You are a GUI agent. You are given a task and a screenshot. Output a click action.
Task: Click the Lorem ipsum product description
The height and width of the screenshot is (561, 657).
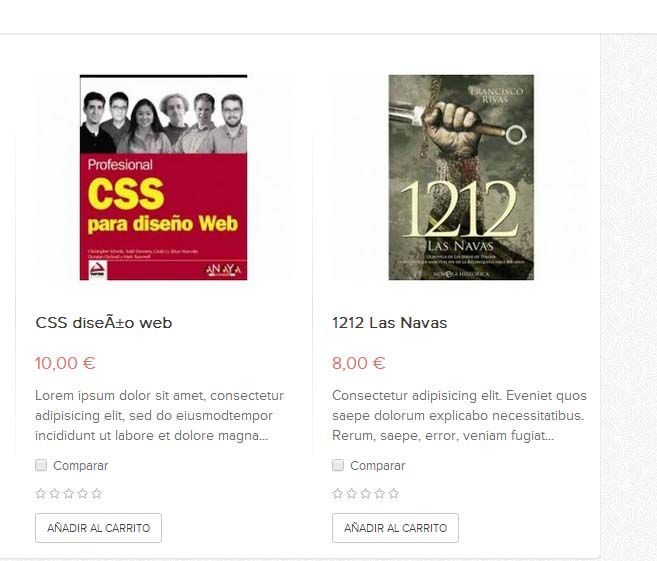pos(160,416)
